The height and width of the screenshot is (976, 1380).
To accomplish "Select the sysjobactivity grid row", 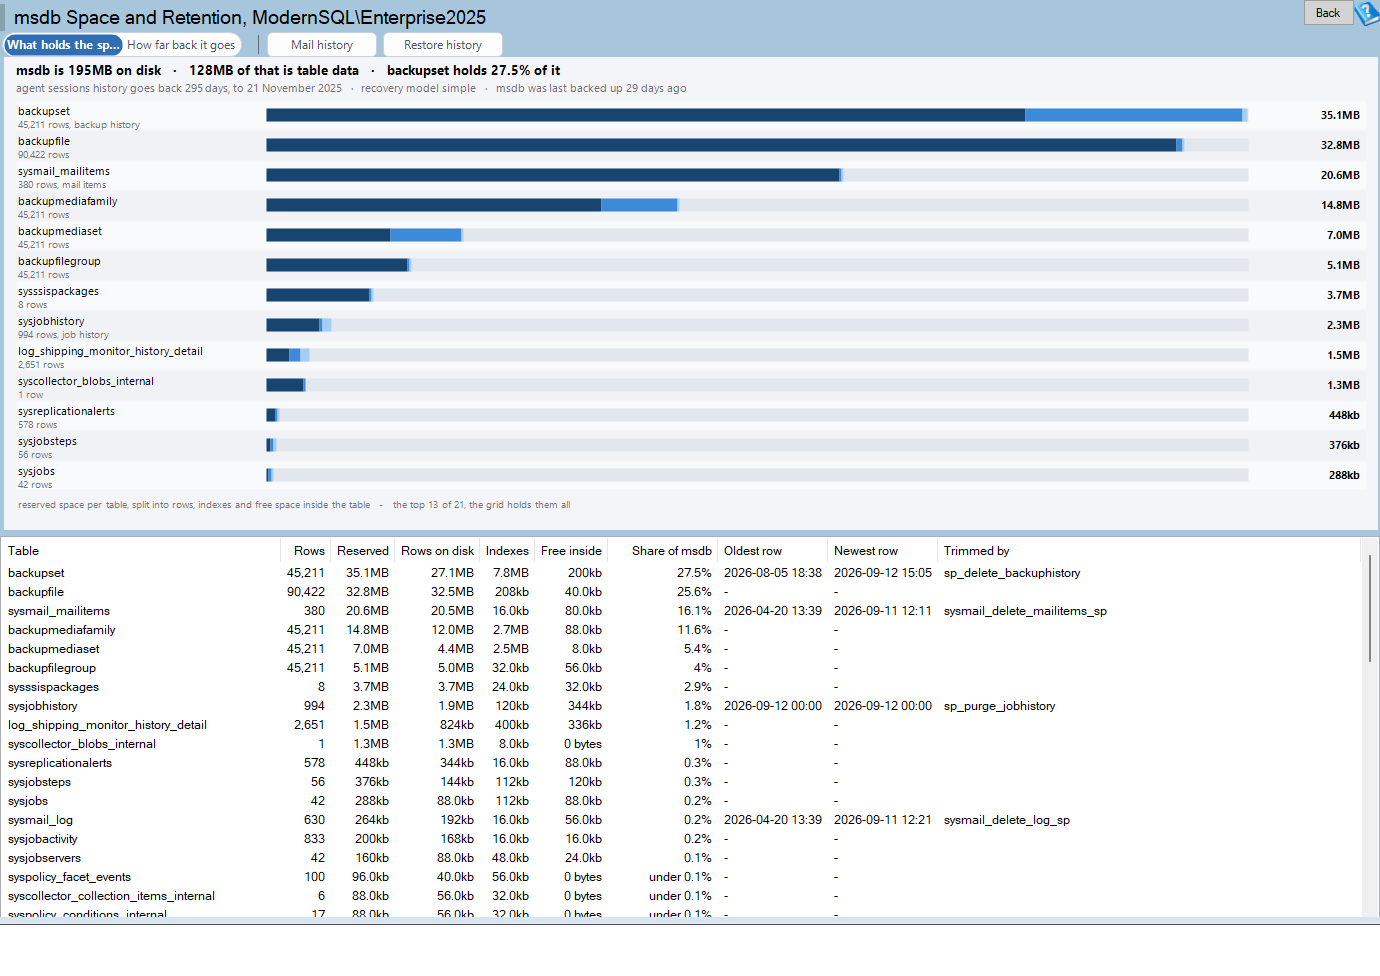I will [682, 839].
